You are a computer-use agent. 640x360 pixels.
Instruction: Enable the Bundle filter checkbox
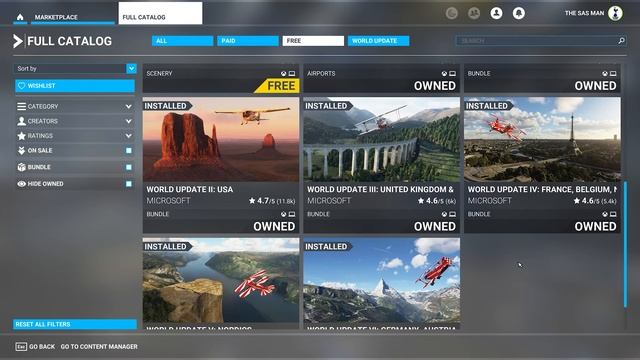[x=129, y=167]
